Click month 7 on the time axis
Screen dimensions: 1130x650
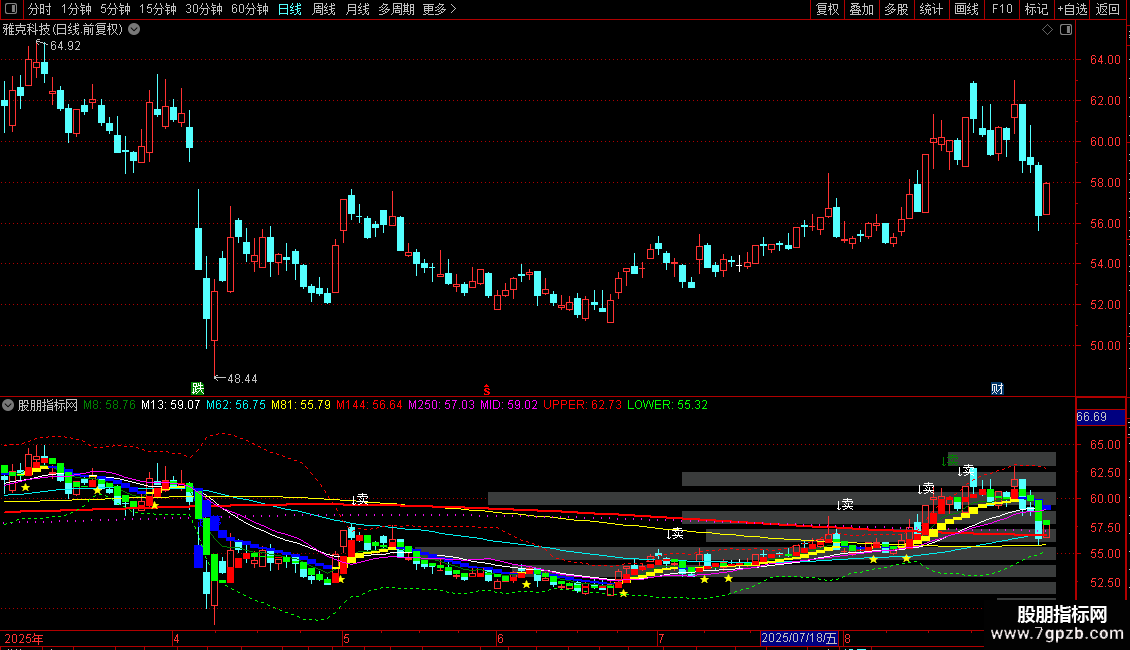click(x=661, y=638)
